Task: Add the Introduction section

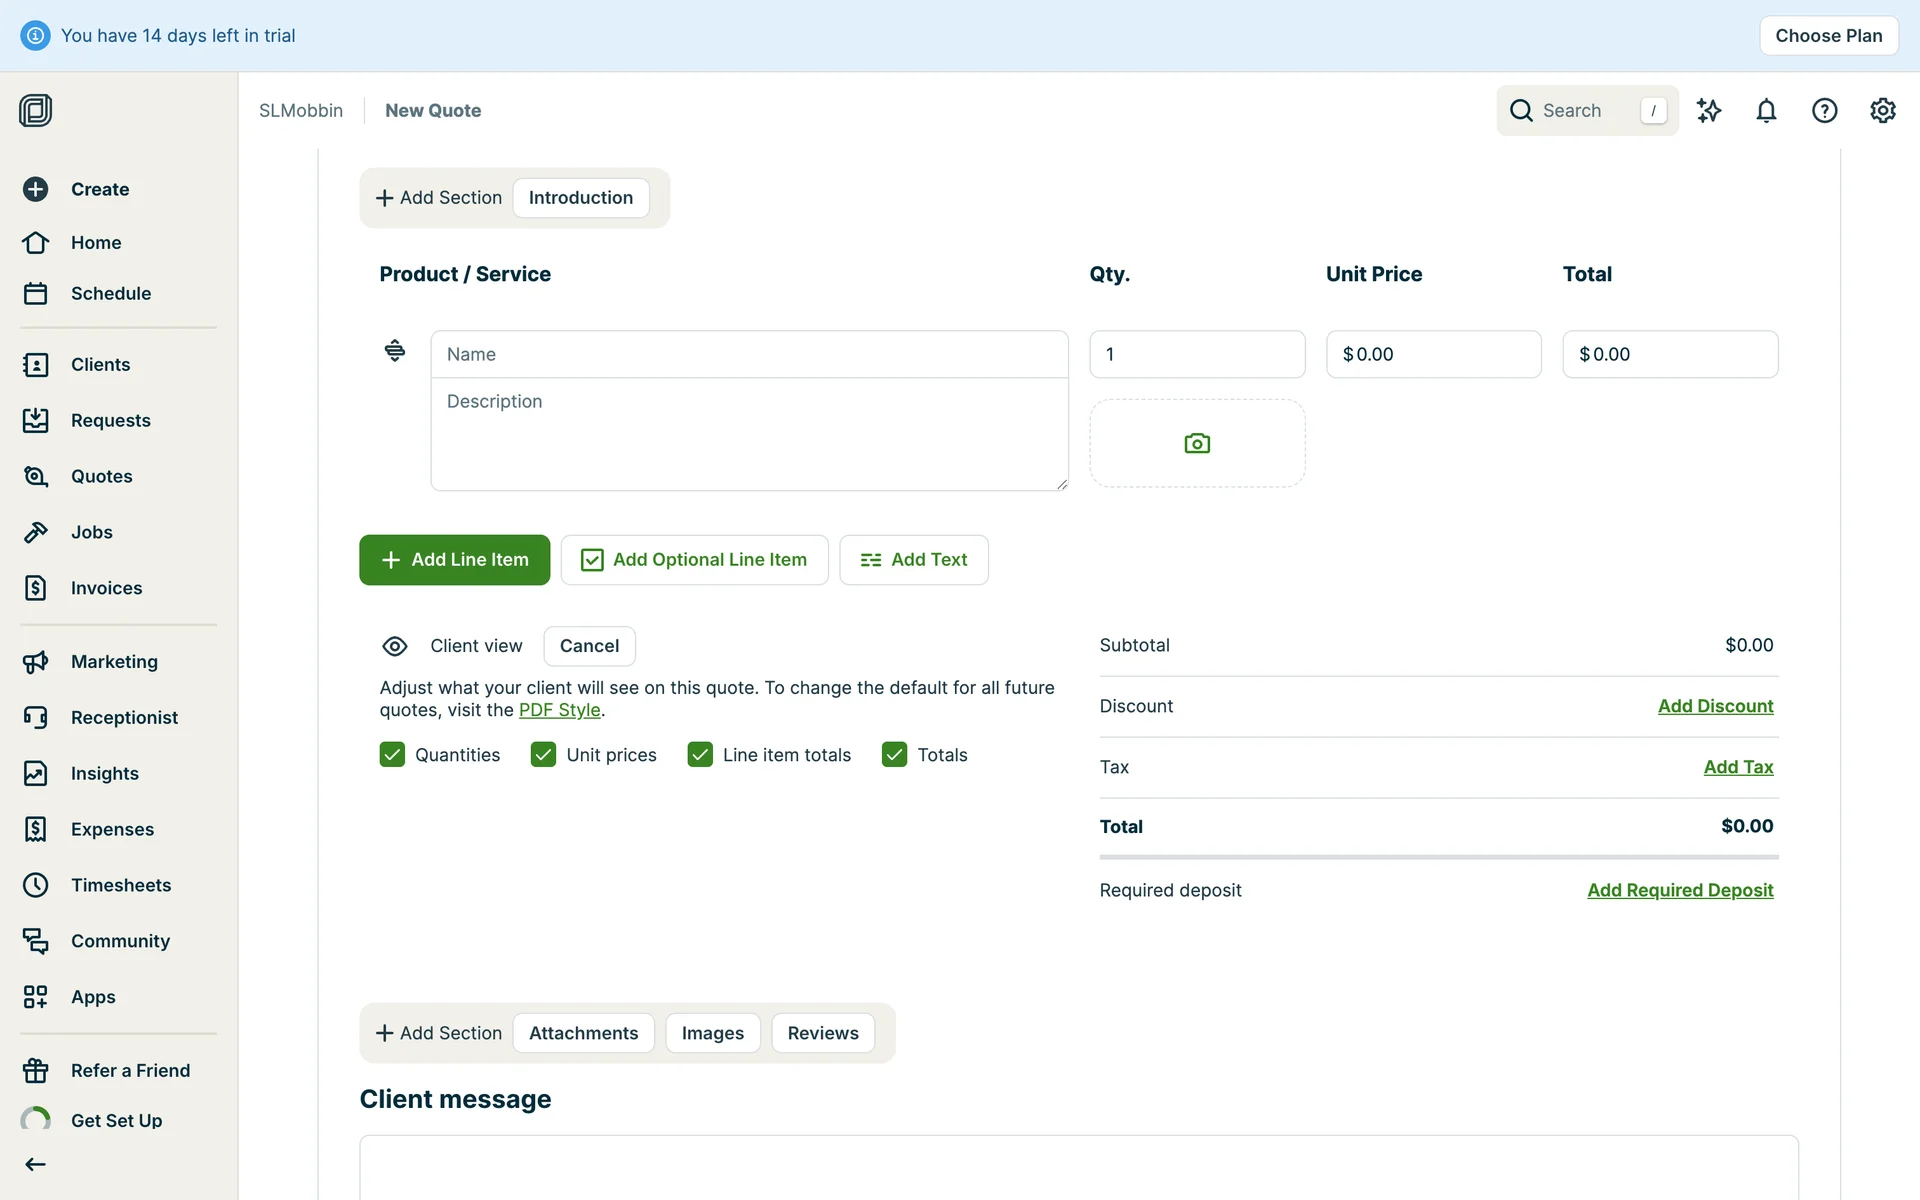Action: point(580,198)
